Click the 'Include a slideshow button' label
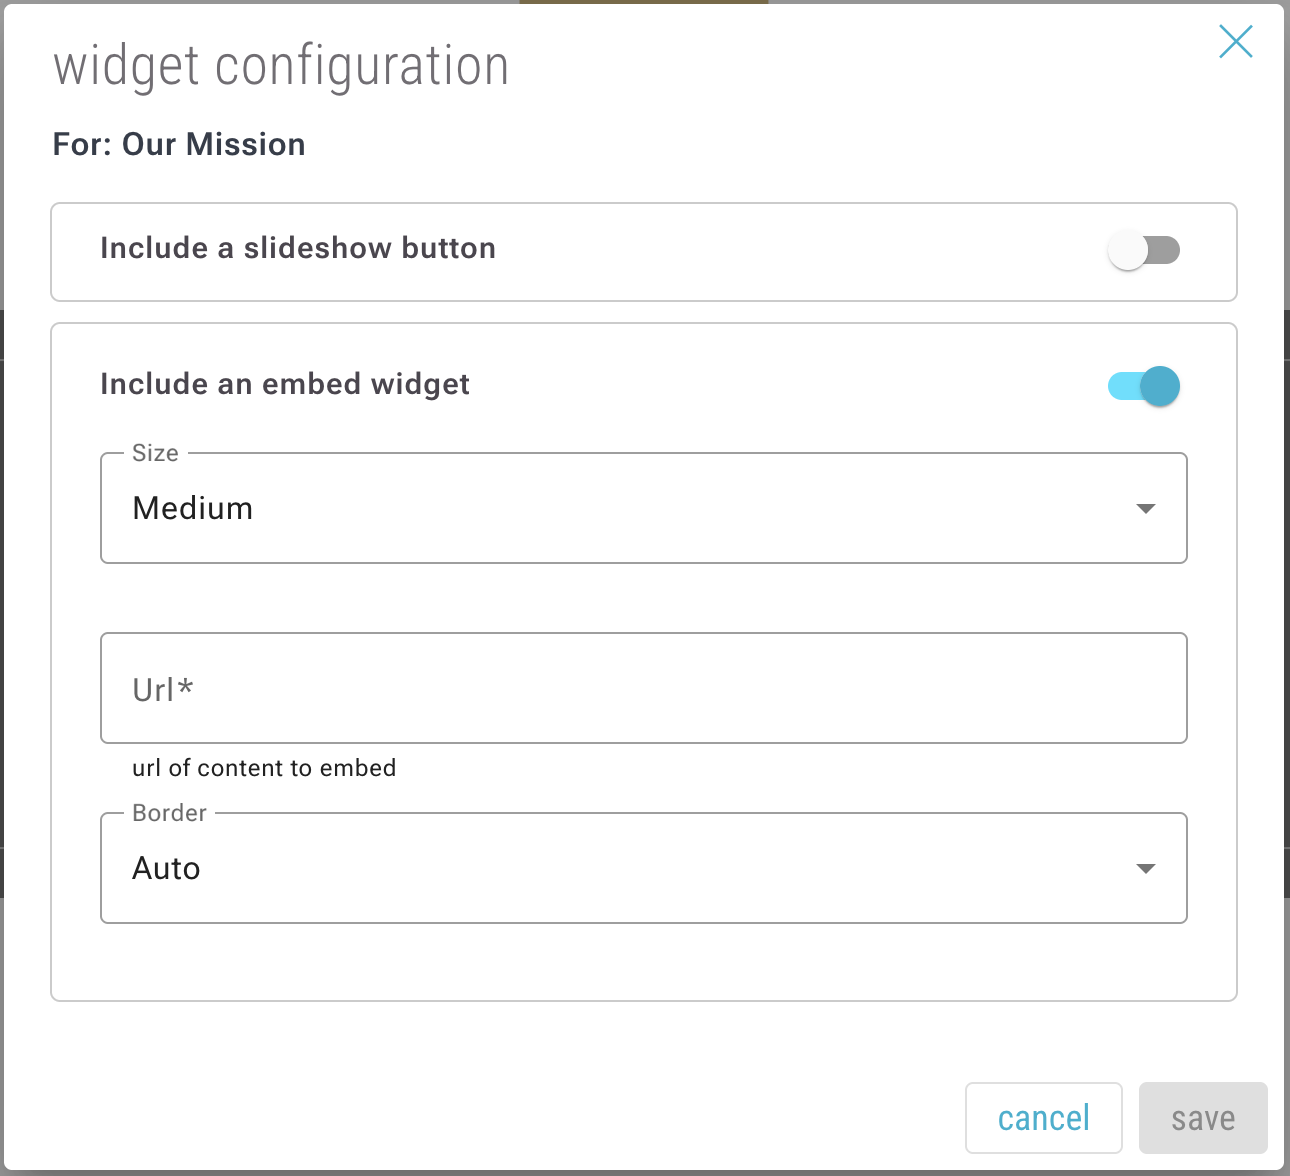Viewport: 1290px width, 1176px height. pyautogui.click(x=298, y=248)
